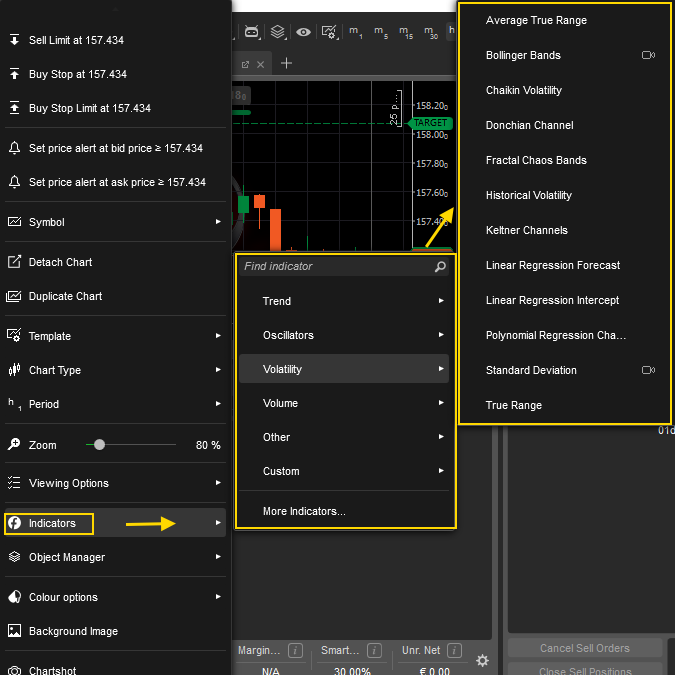This screenshot has height=675, width=675.
Task: Click Buy Stop at 157.434
Action: [77, 74]
